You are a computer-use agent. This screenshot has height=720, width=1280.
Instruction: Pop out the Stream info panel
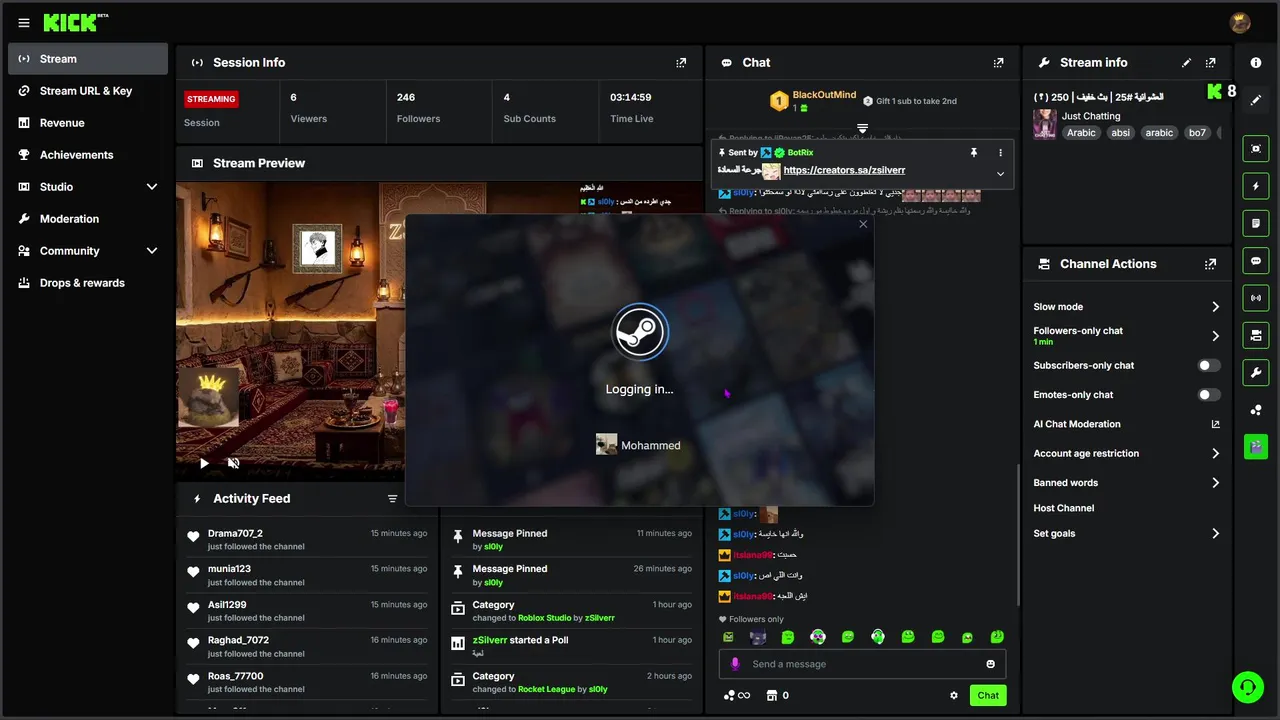pos(1211,62)
